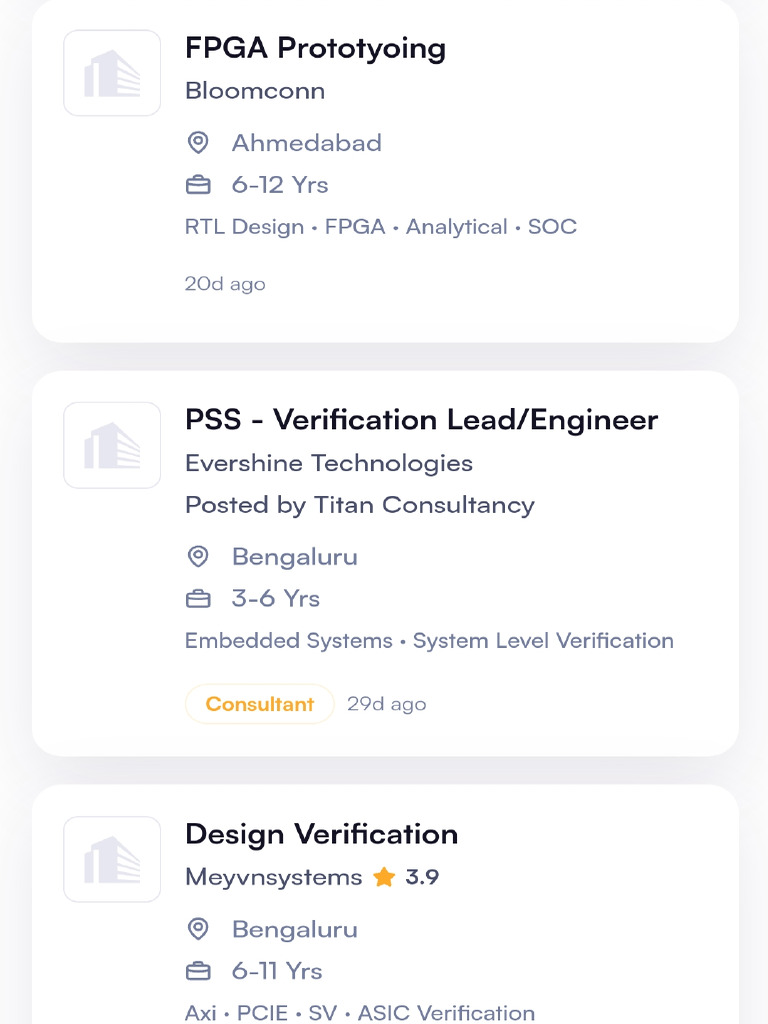Open the PSS - Verification Lead/Engineer job

[421, 420]
